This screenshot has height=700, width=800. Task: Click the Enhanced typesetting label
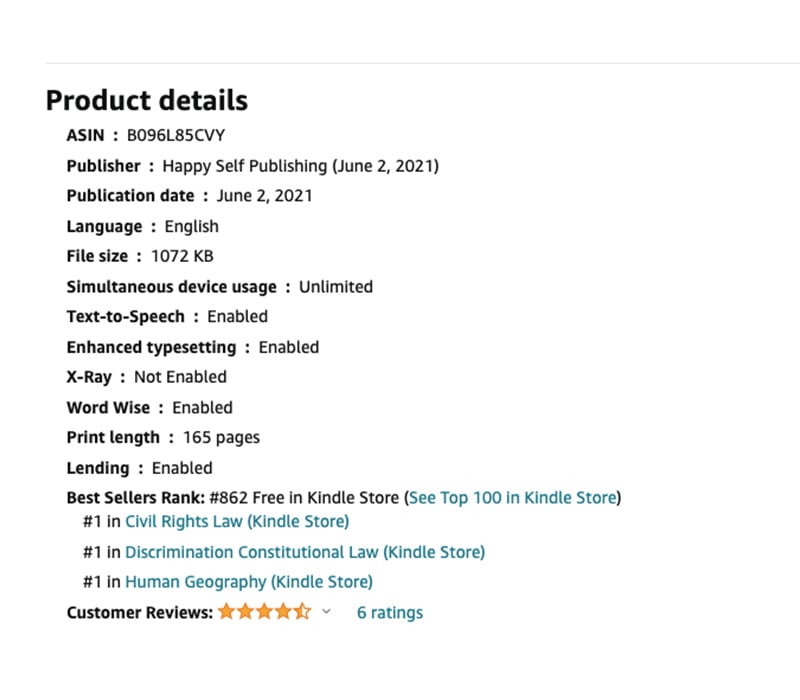[151, 347]
